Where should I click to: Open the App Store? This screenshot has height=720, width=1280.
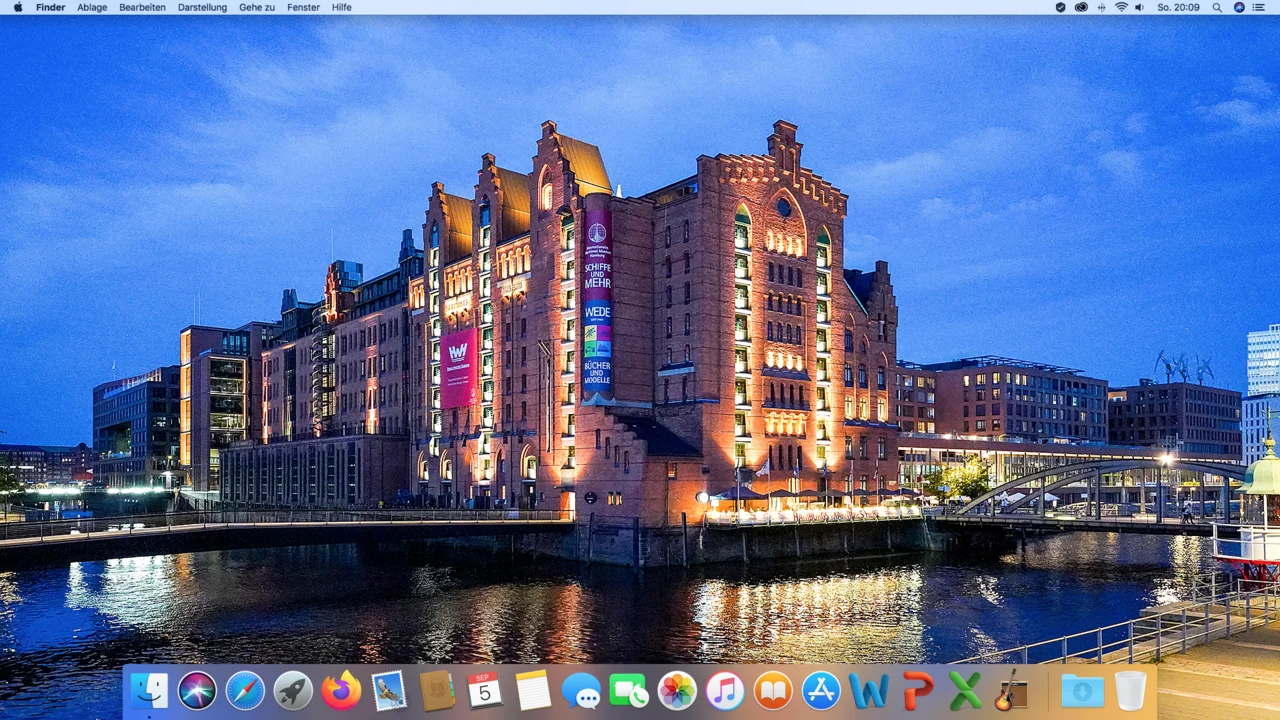(821, 691)
